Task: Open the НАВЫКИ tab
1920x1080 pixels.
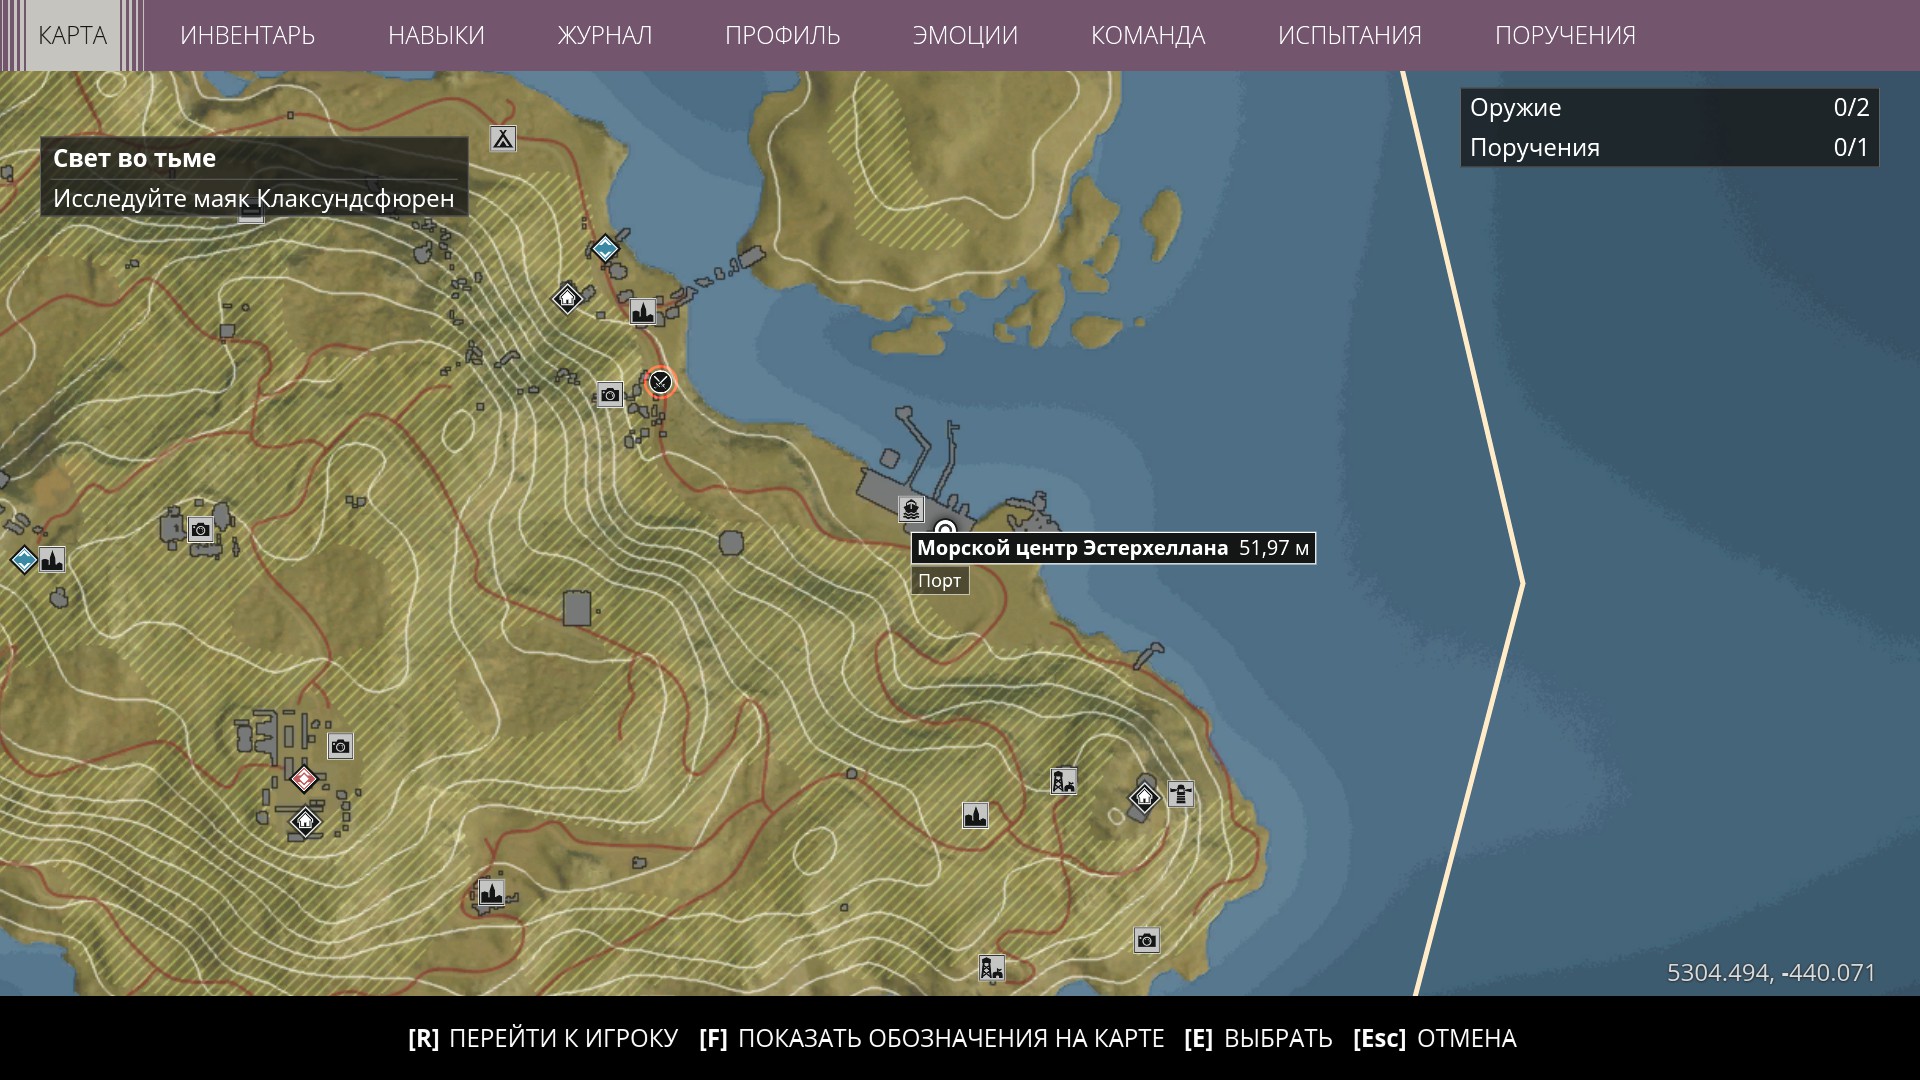Action: tap(436, 35)
